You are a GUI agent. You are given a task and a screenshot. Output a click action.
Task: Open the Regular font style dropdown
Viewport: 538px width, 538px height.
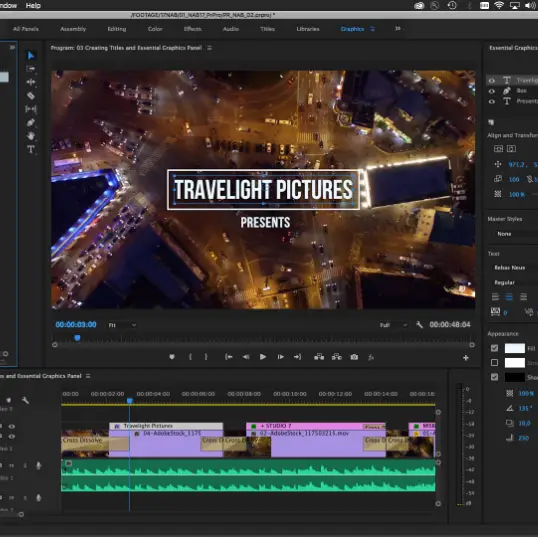[x=515, y=282]
